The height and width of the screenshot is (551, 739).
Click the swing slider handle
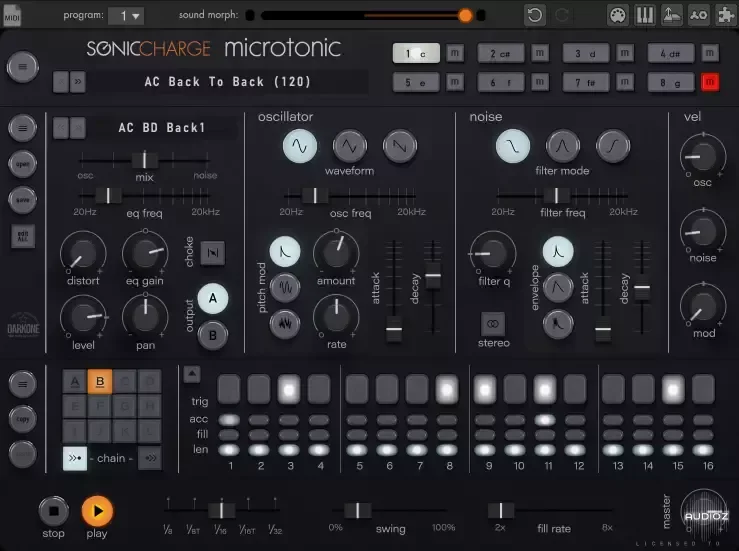pos(357,510)
